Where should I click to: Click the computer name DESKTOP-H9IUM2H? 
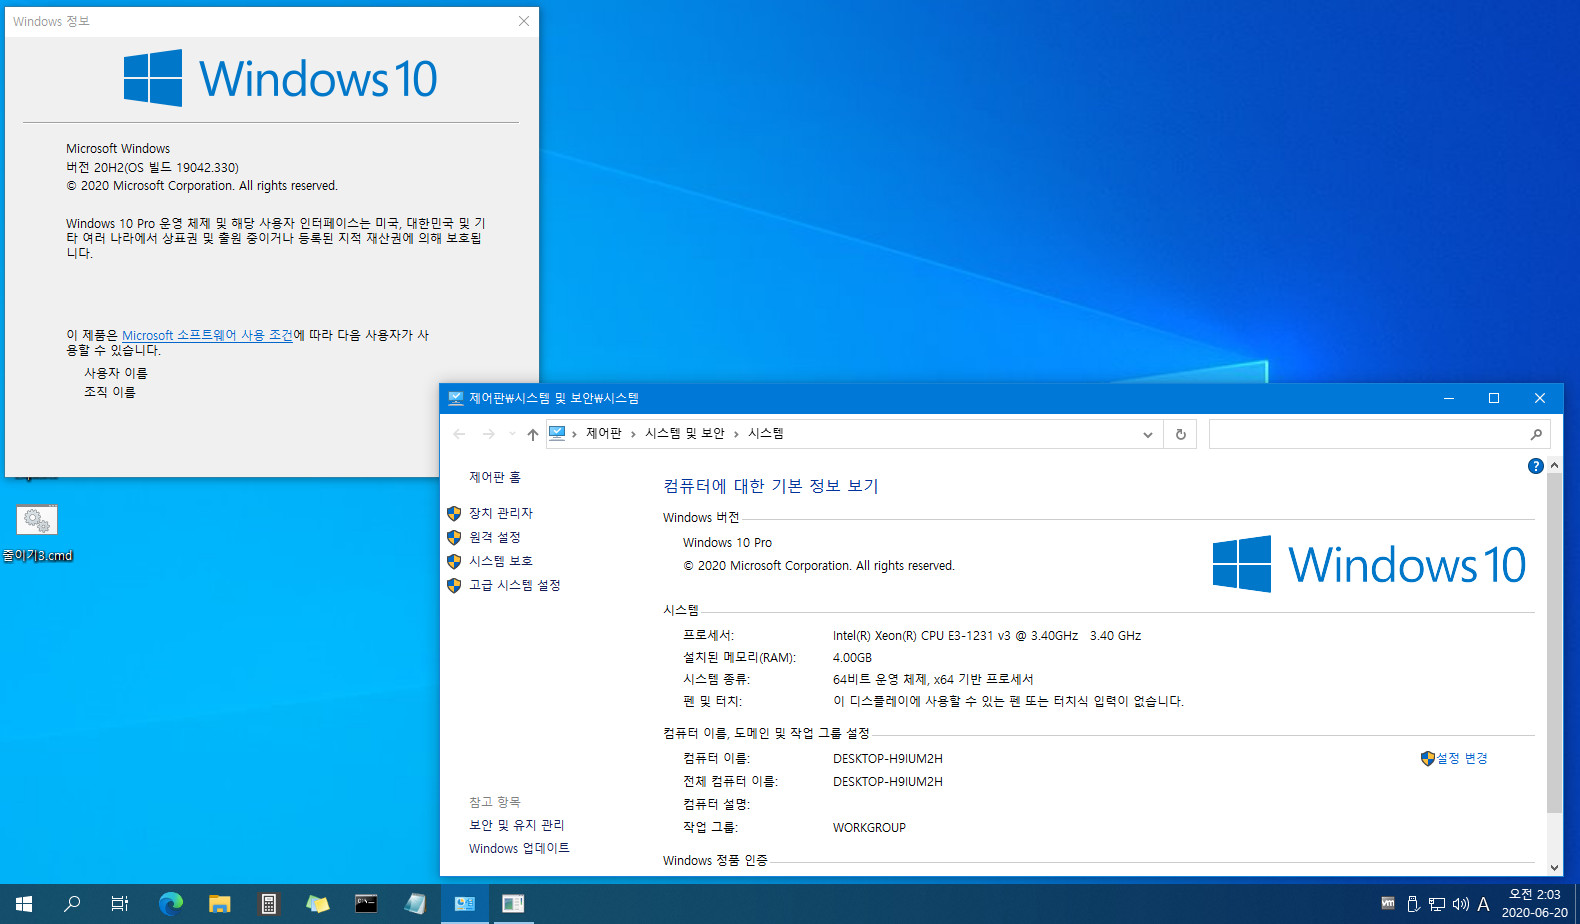click(x=888, y=759)
